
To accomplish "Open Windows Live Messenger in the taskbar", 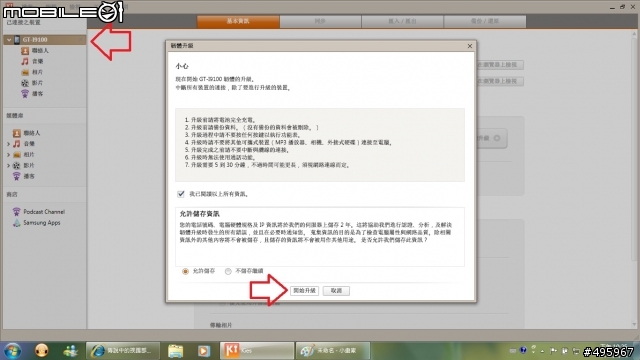I will click(70, 351).
